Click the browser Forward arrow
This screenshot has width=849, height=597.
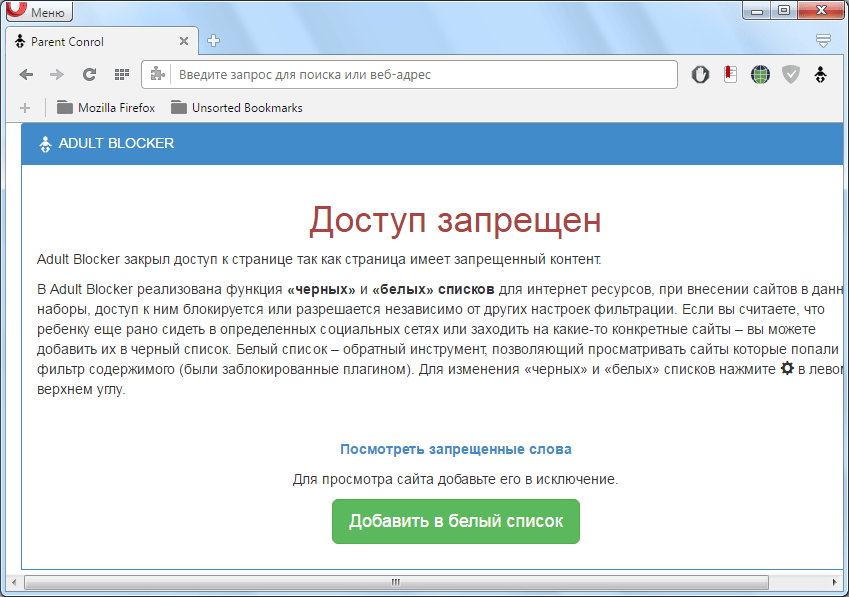(x=57, y=75)
